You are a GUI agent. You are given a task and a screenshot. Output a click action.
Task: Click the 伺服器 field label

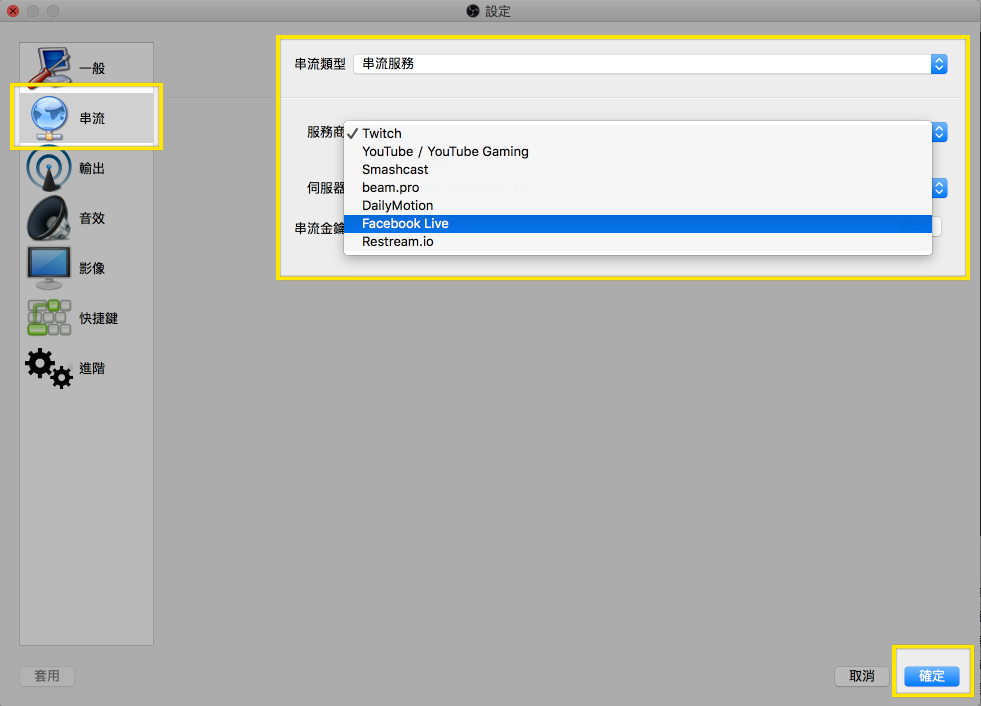click(325, 188)
